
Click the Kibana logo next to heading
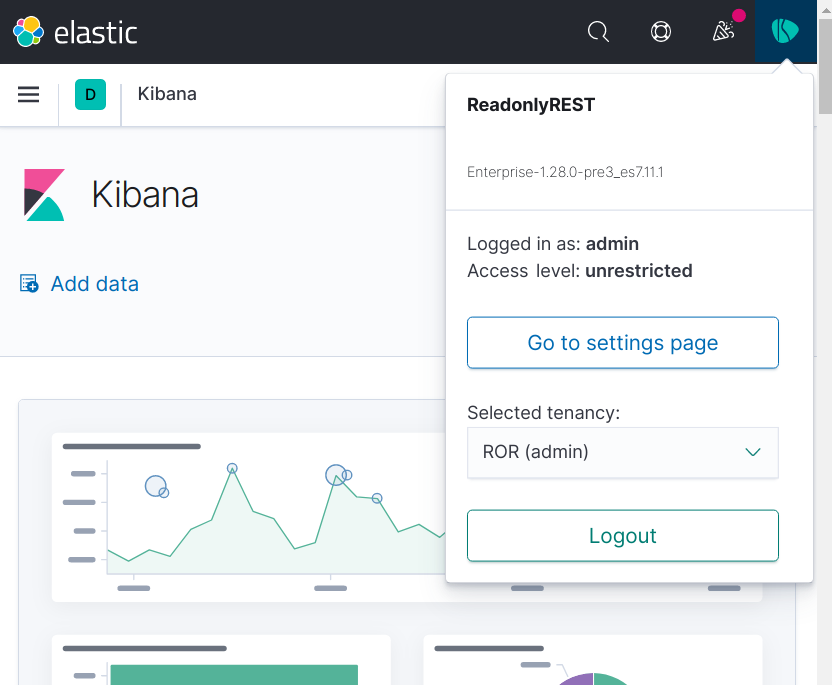(x=44, y=195)
